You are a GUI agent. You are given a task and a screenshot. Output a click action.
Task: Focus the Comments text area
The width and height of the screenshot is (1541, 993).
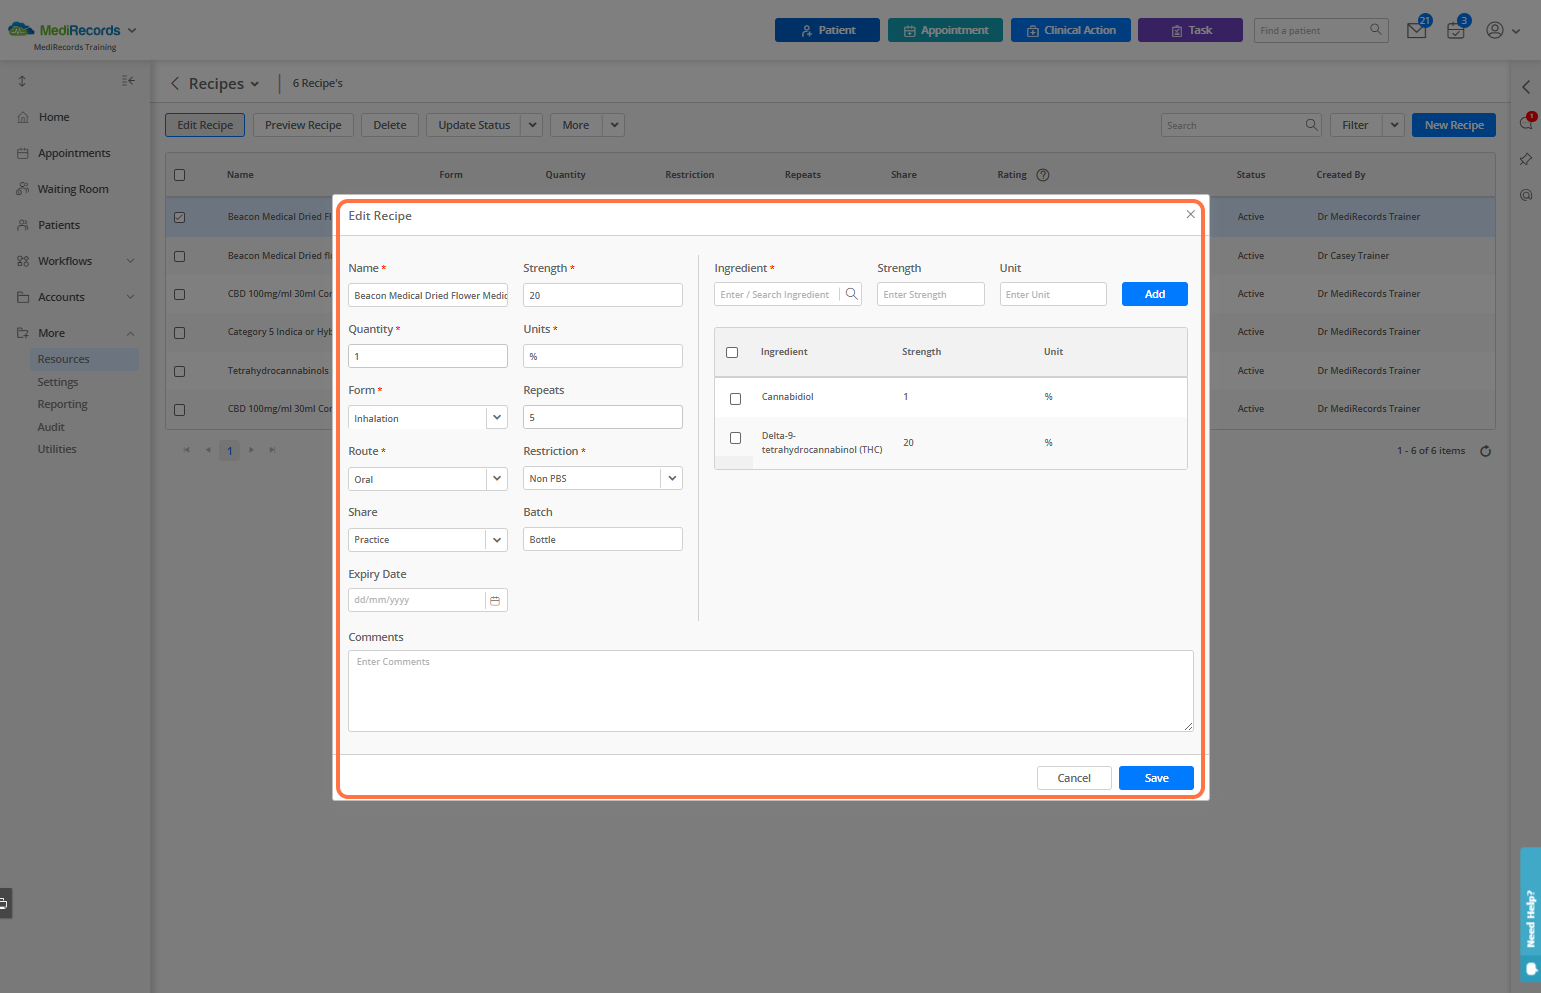tap(771, 691)
